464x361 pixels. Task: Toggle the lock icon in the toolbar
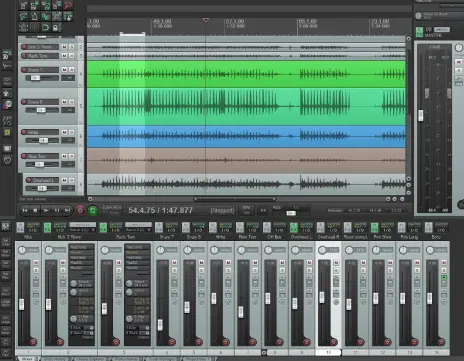[56, 27]
